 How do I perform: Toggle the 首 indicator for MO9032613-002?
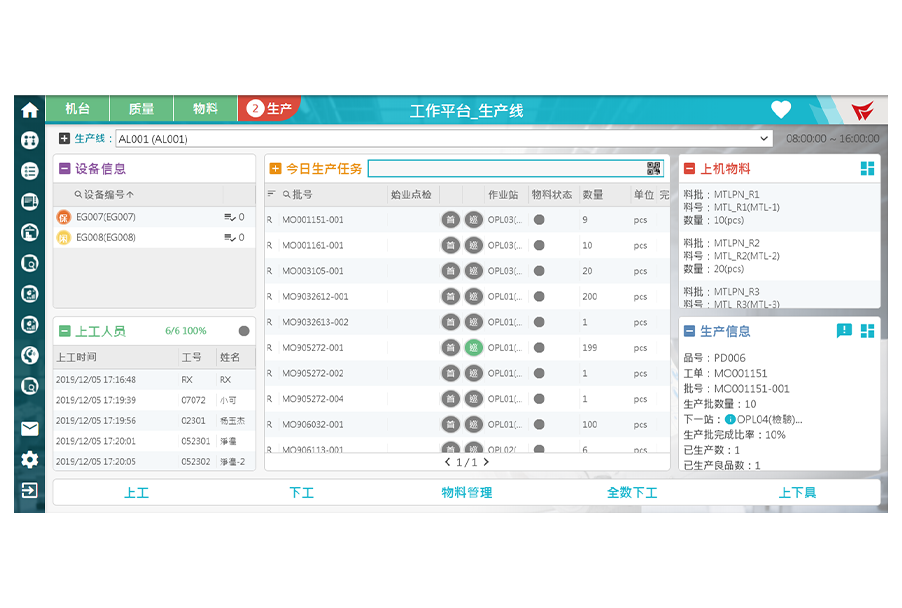pyautogui.click(x=450, y=322)
